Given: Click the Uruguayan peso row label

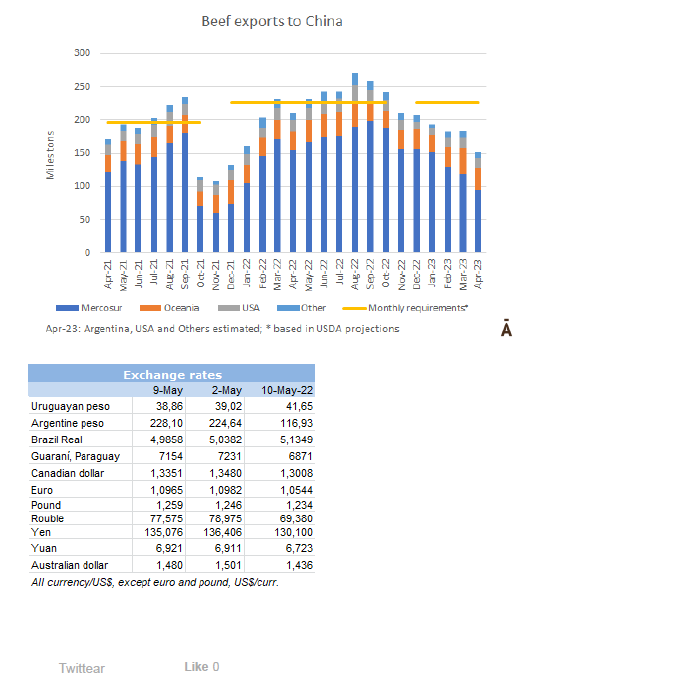Looking at the screenshot, I should click(x=70, y=406).
